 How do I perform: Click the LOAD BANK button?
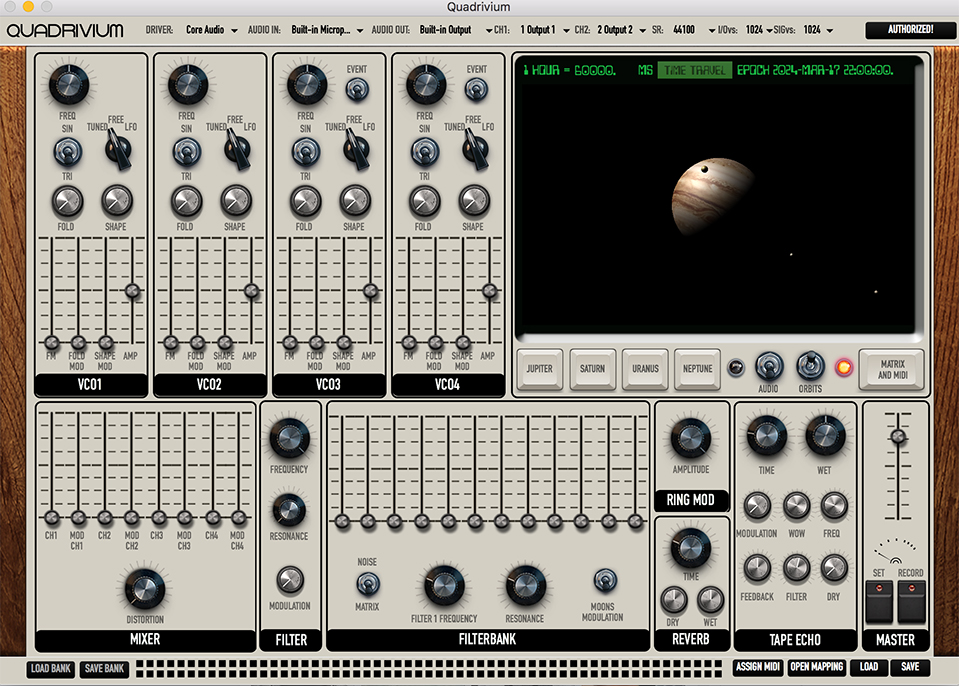click(51, 669)
